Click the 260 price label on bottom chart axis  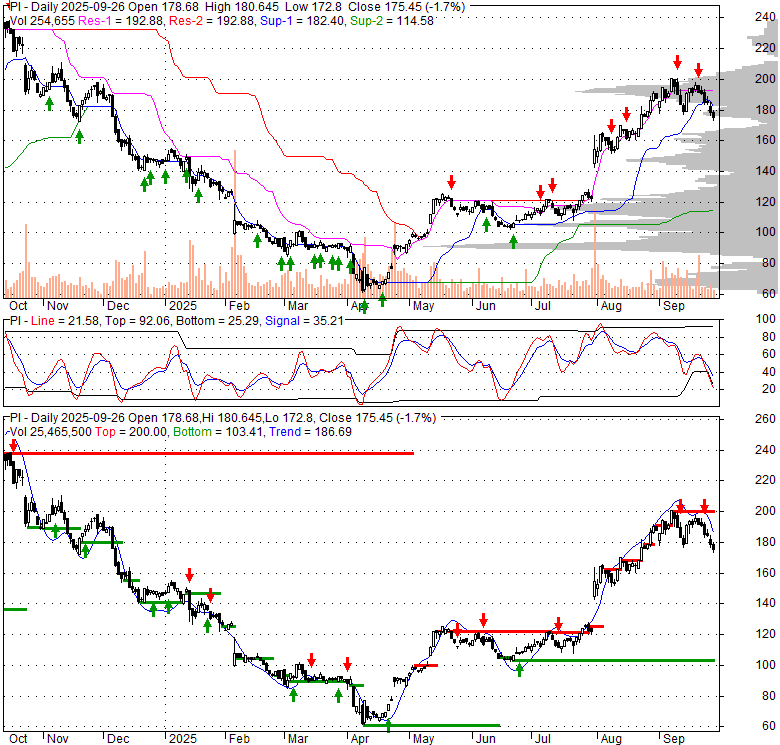point(765,419)
